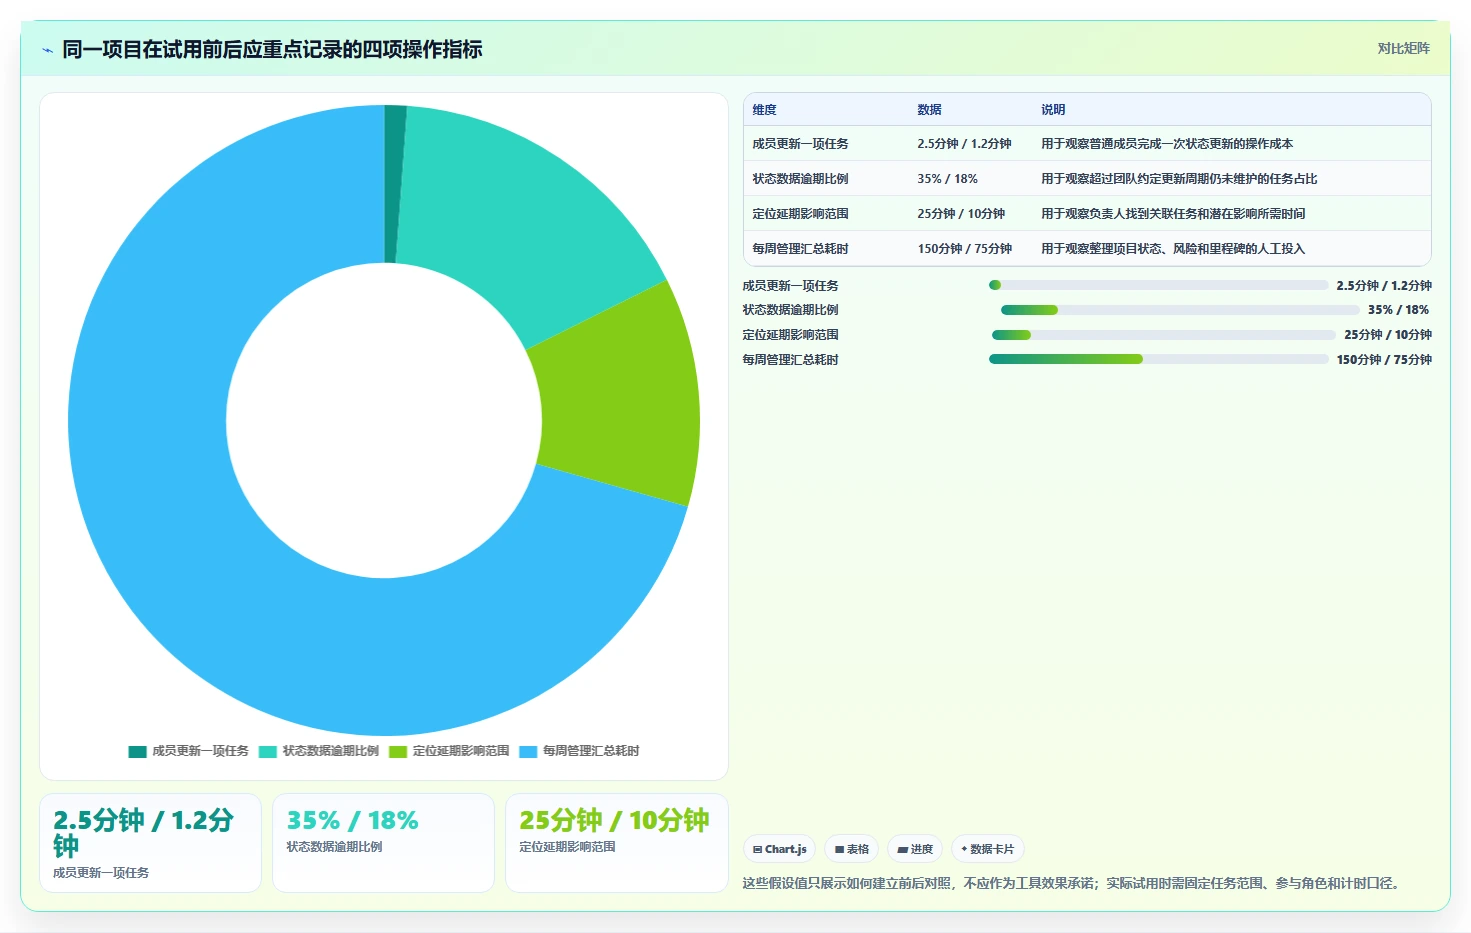
Task: Click the 数据 column header
Action: point(929,110)
